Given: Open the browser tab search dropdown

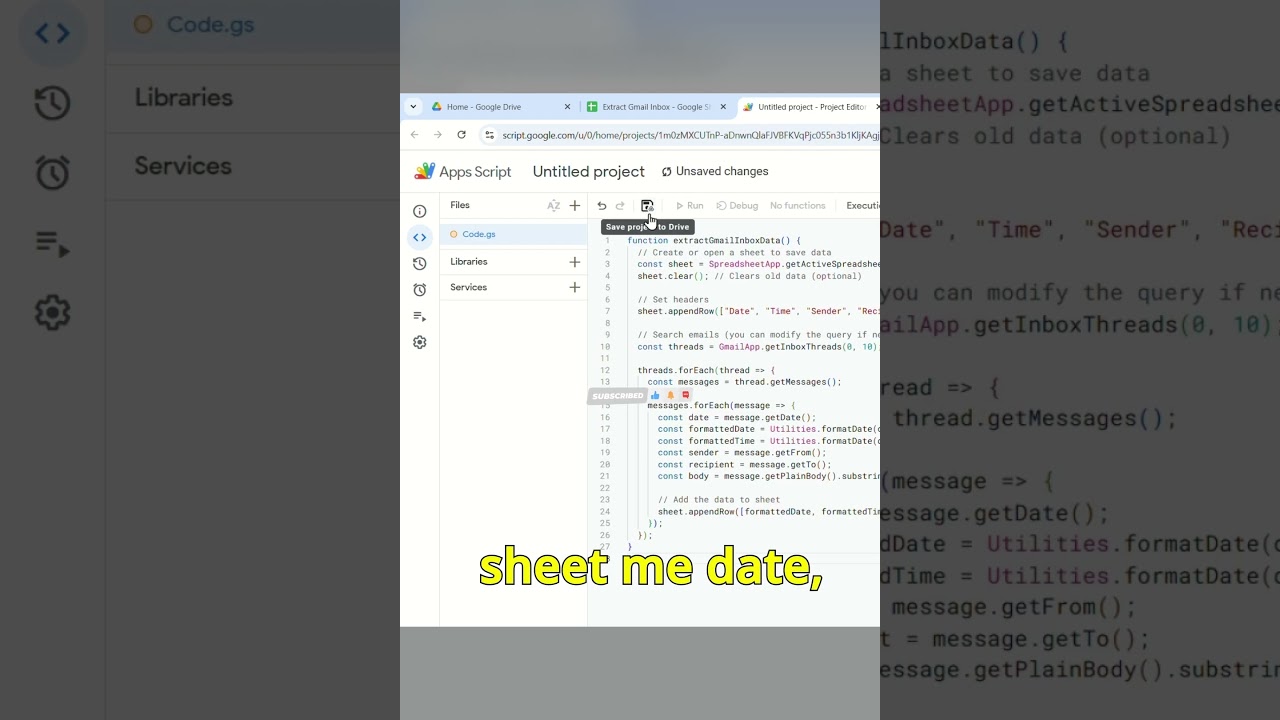Looking at the screenshot, I should click(x=413, y=107).
